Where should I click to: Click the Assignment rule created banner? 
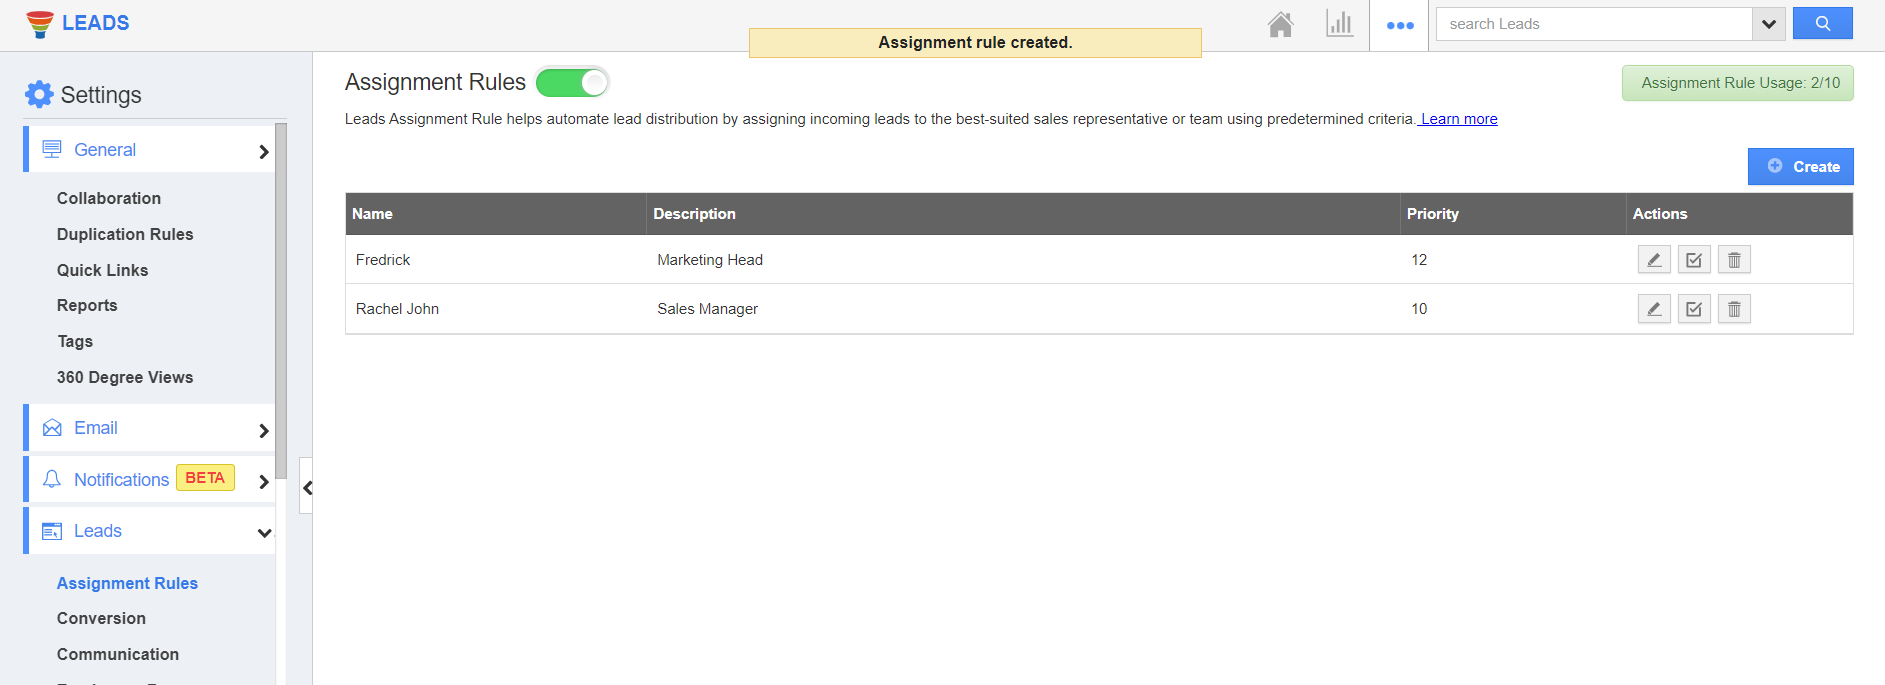coord(975,43)
